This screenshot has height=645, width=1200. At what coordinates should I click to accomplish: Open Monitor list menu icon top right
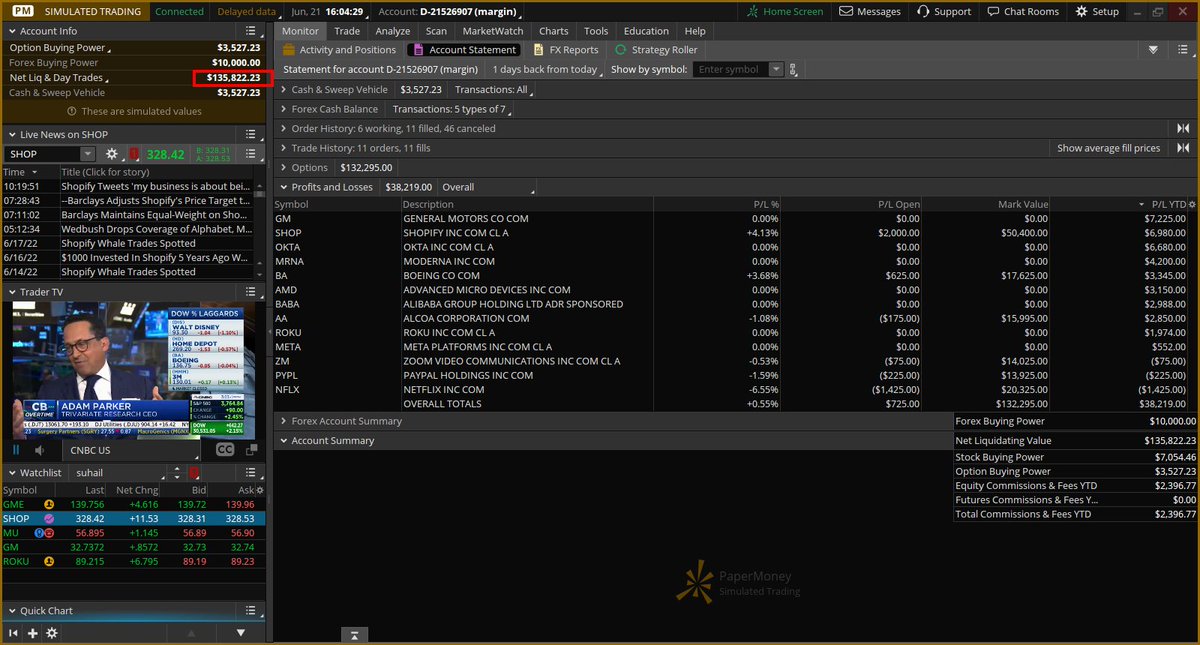[1183, 50]
